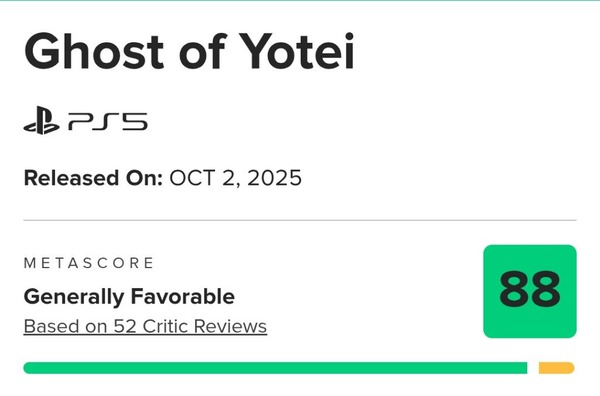Select the green positive reviews bar segment

(x=275, y=368)
